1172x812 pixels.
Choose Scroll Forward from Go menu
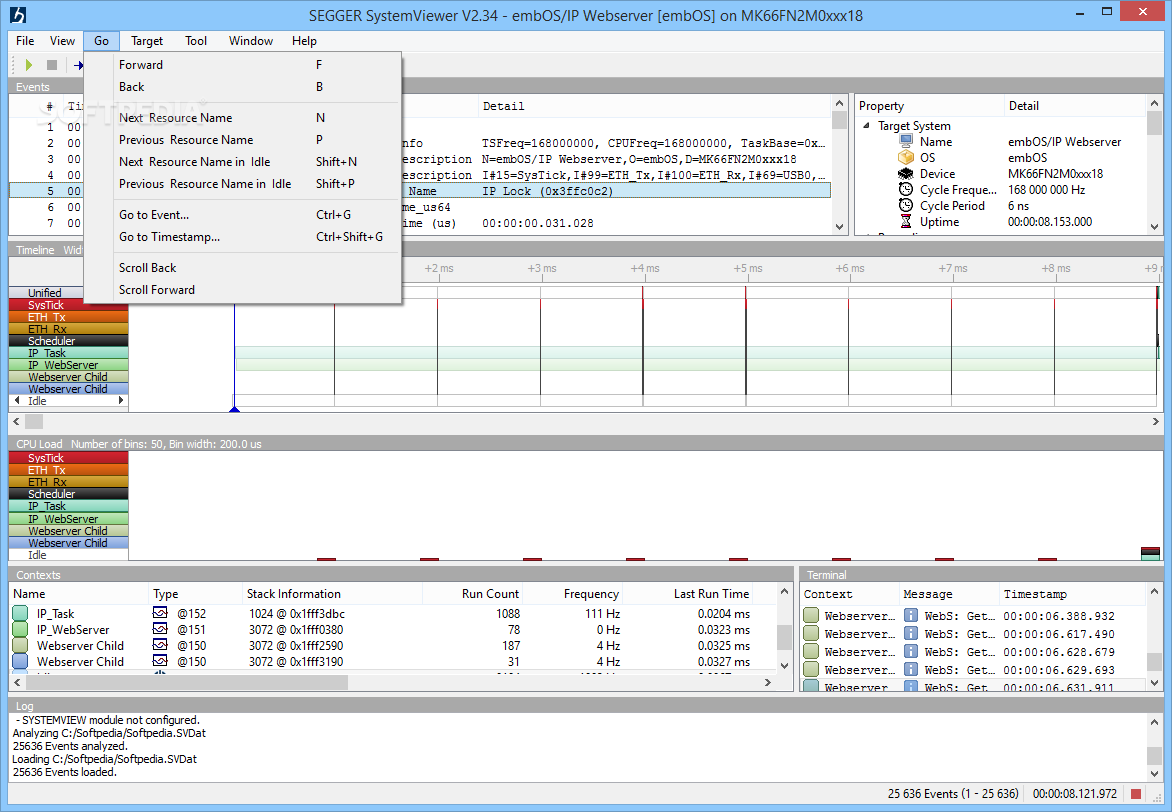tap(243, 290)
